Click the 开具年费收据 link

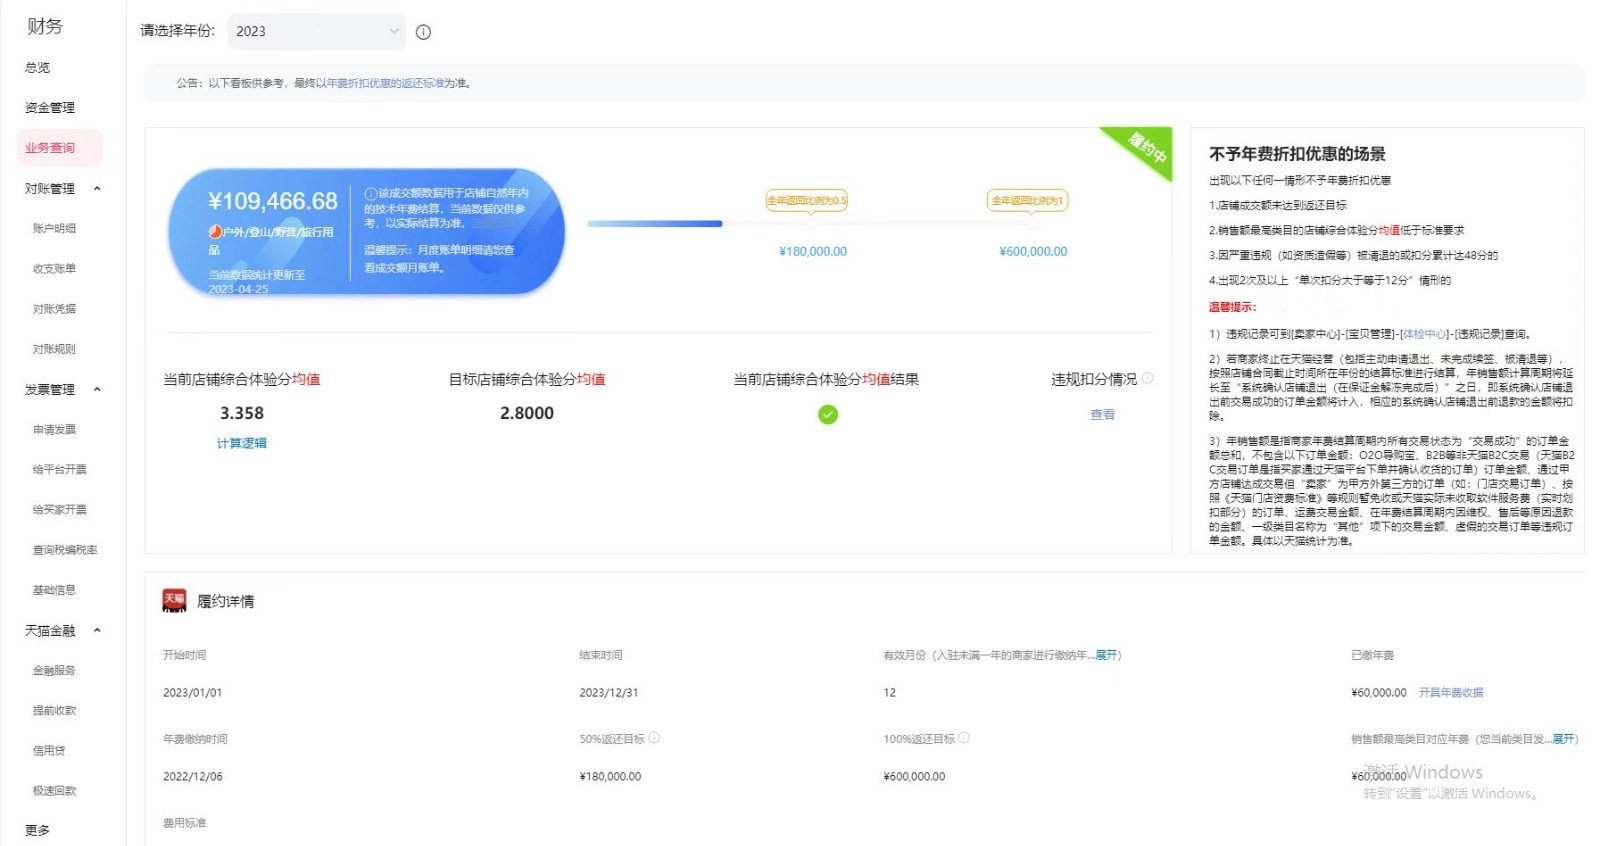pos(1451,692)
